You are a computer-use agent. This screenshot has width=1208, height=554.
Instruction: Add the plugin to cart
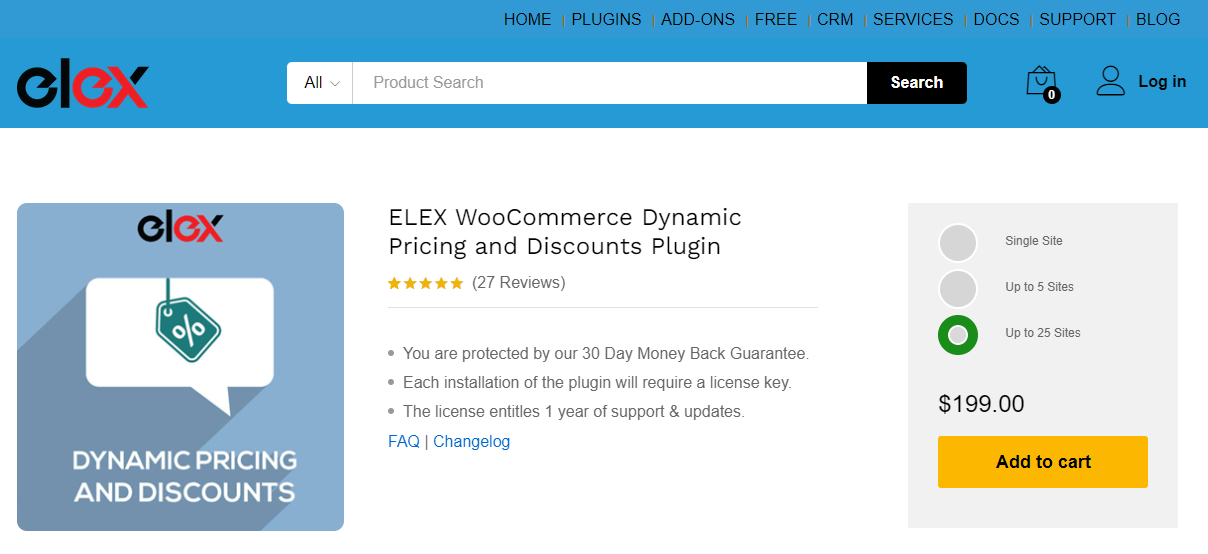[1043, 462]
